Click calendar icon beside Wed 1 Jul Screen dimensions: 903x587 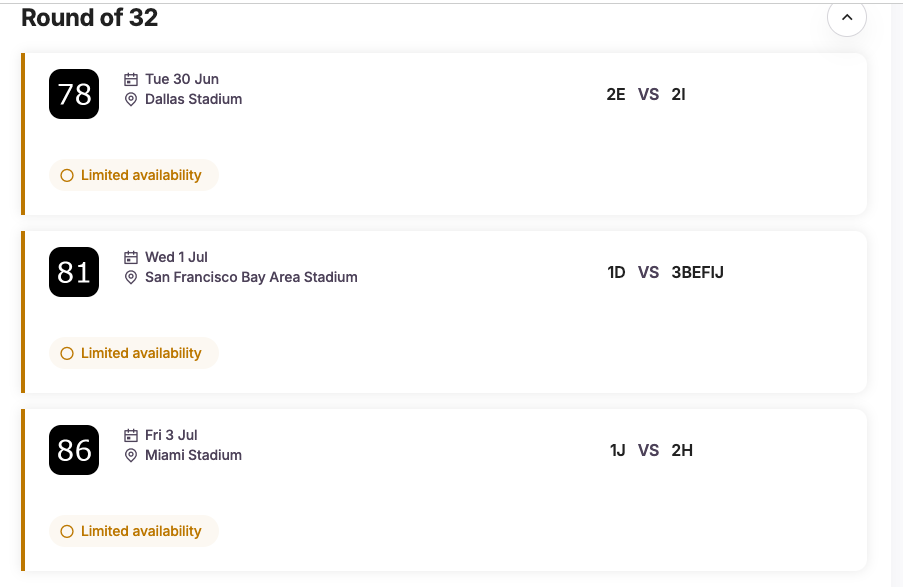click(x=131, y=257)
